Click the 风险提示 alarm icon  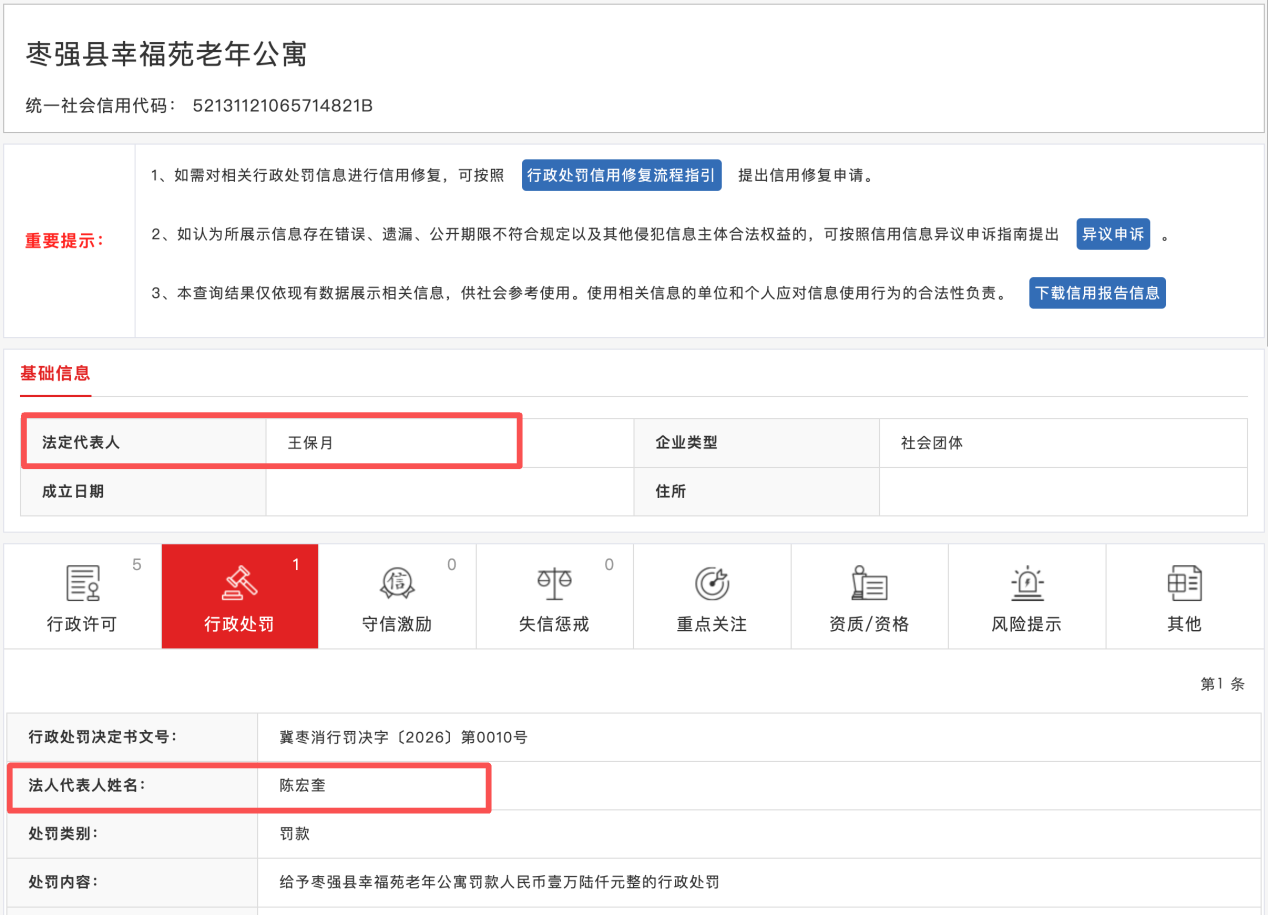click(1026, 583)
